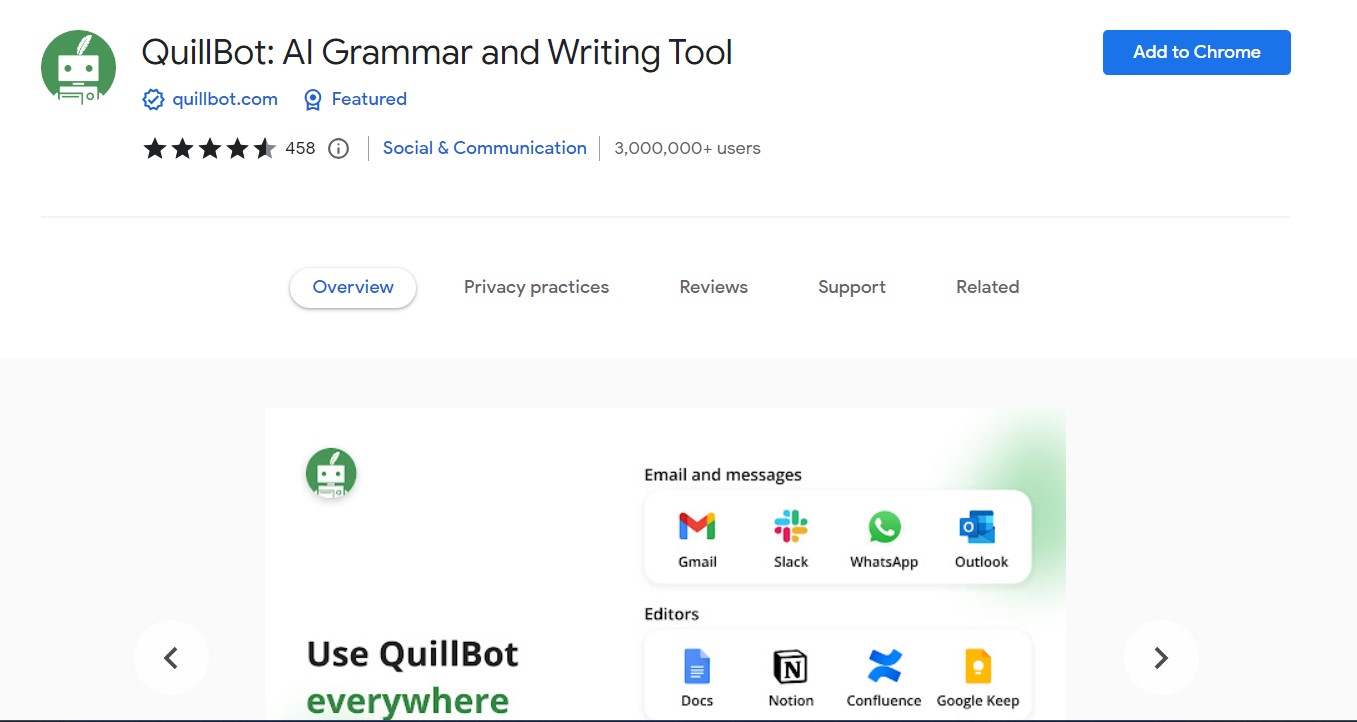1357x722 pixels.
Task: Click the WhatsApp label text
Action: point(884,562)
